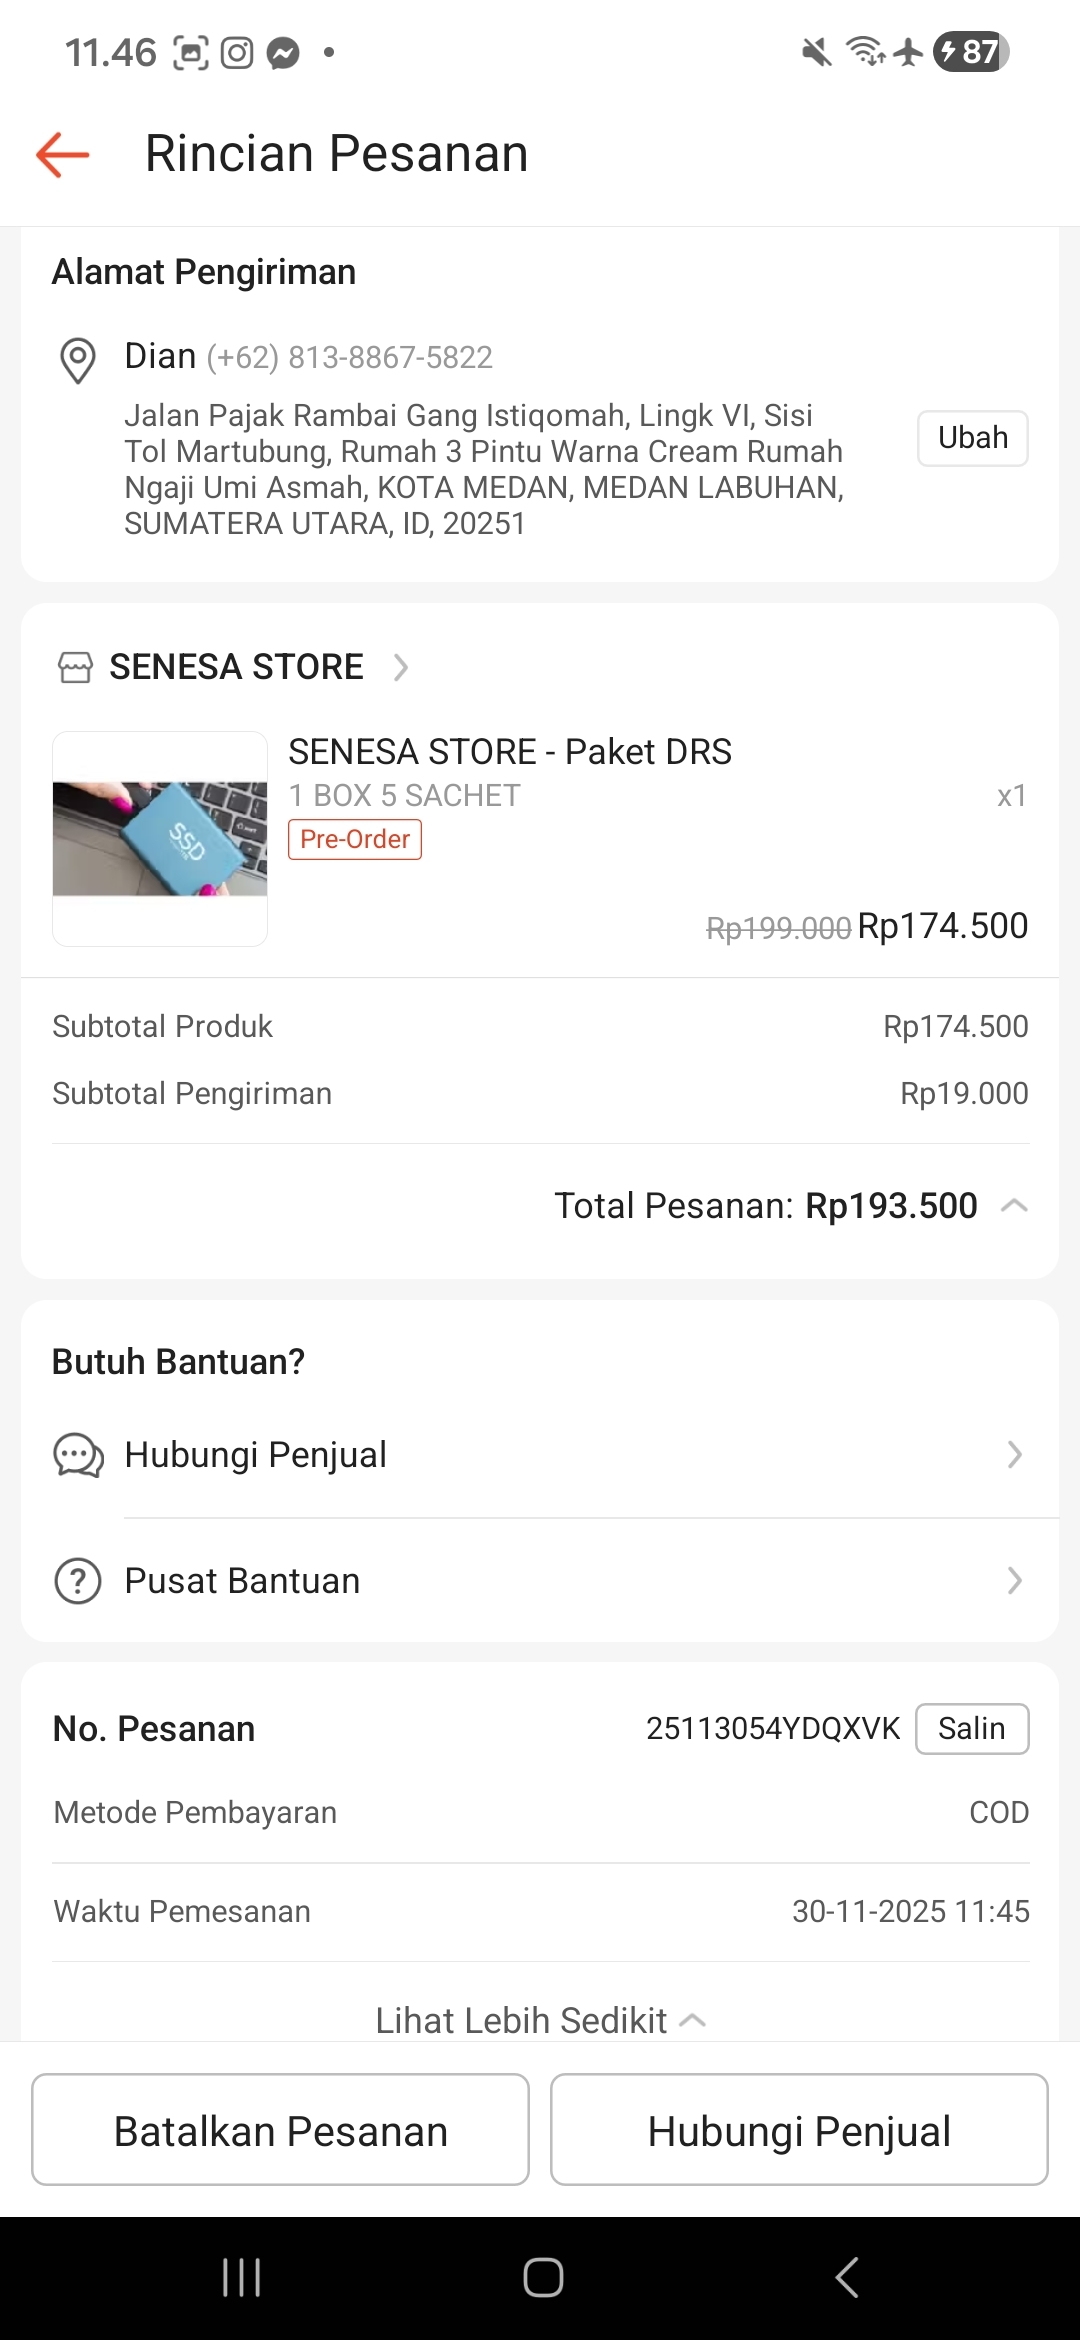Tap bottom Hubungi Penjual button
This screenshot has height=2340, width=1080.
[x=799, y=2130]
